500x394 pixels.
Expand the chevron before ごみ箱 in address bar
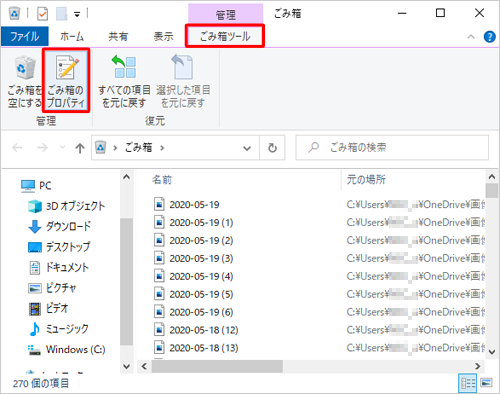[x=115, y=148]
